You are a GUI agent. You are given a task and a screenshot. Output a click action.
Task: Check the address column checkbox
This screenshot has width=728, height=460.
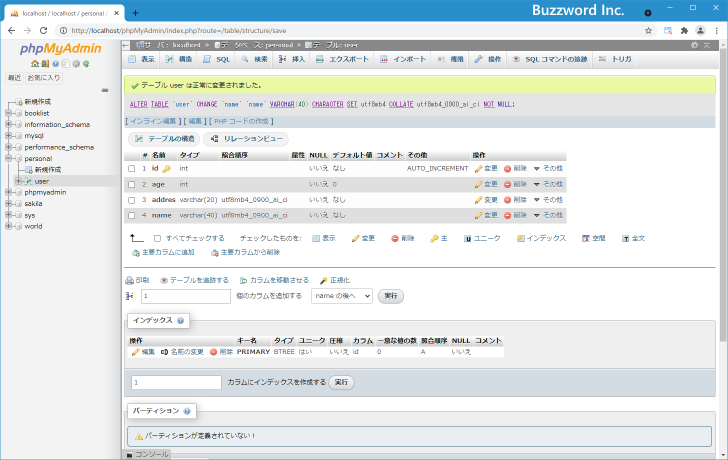tap(132, 200)
